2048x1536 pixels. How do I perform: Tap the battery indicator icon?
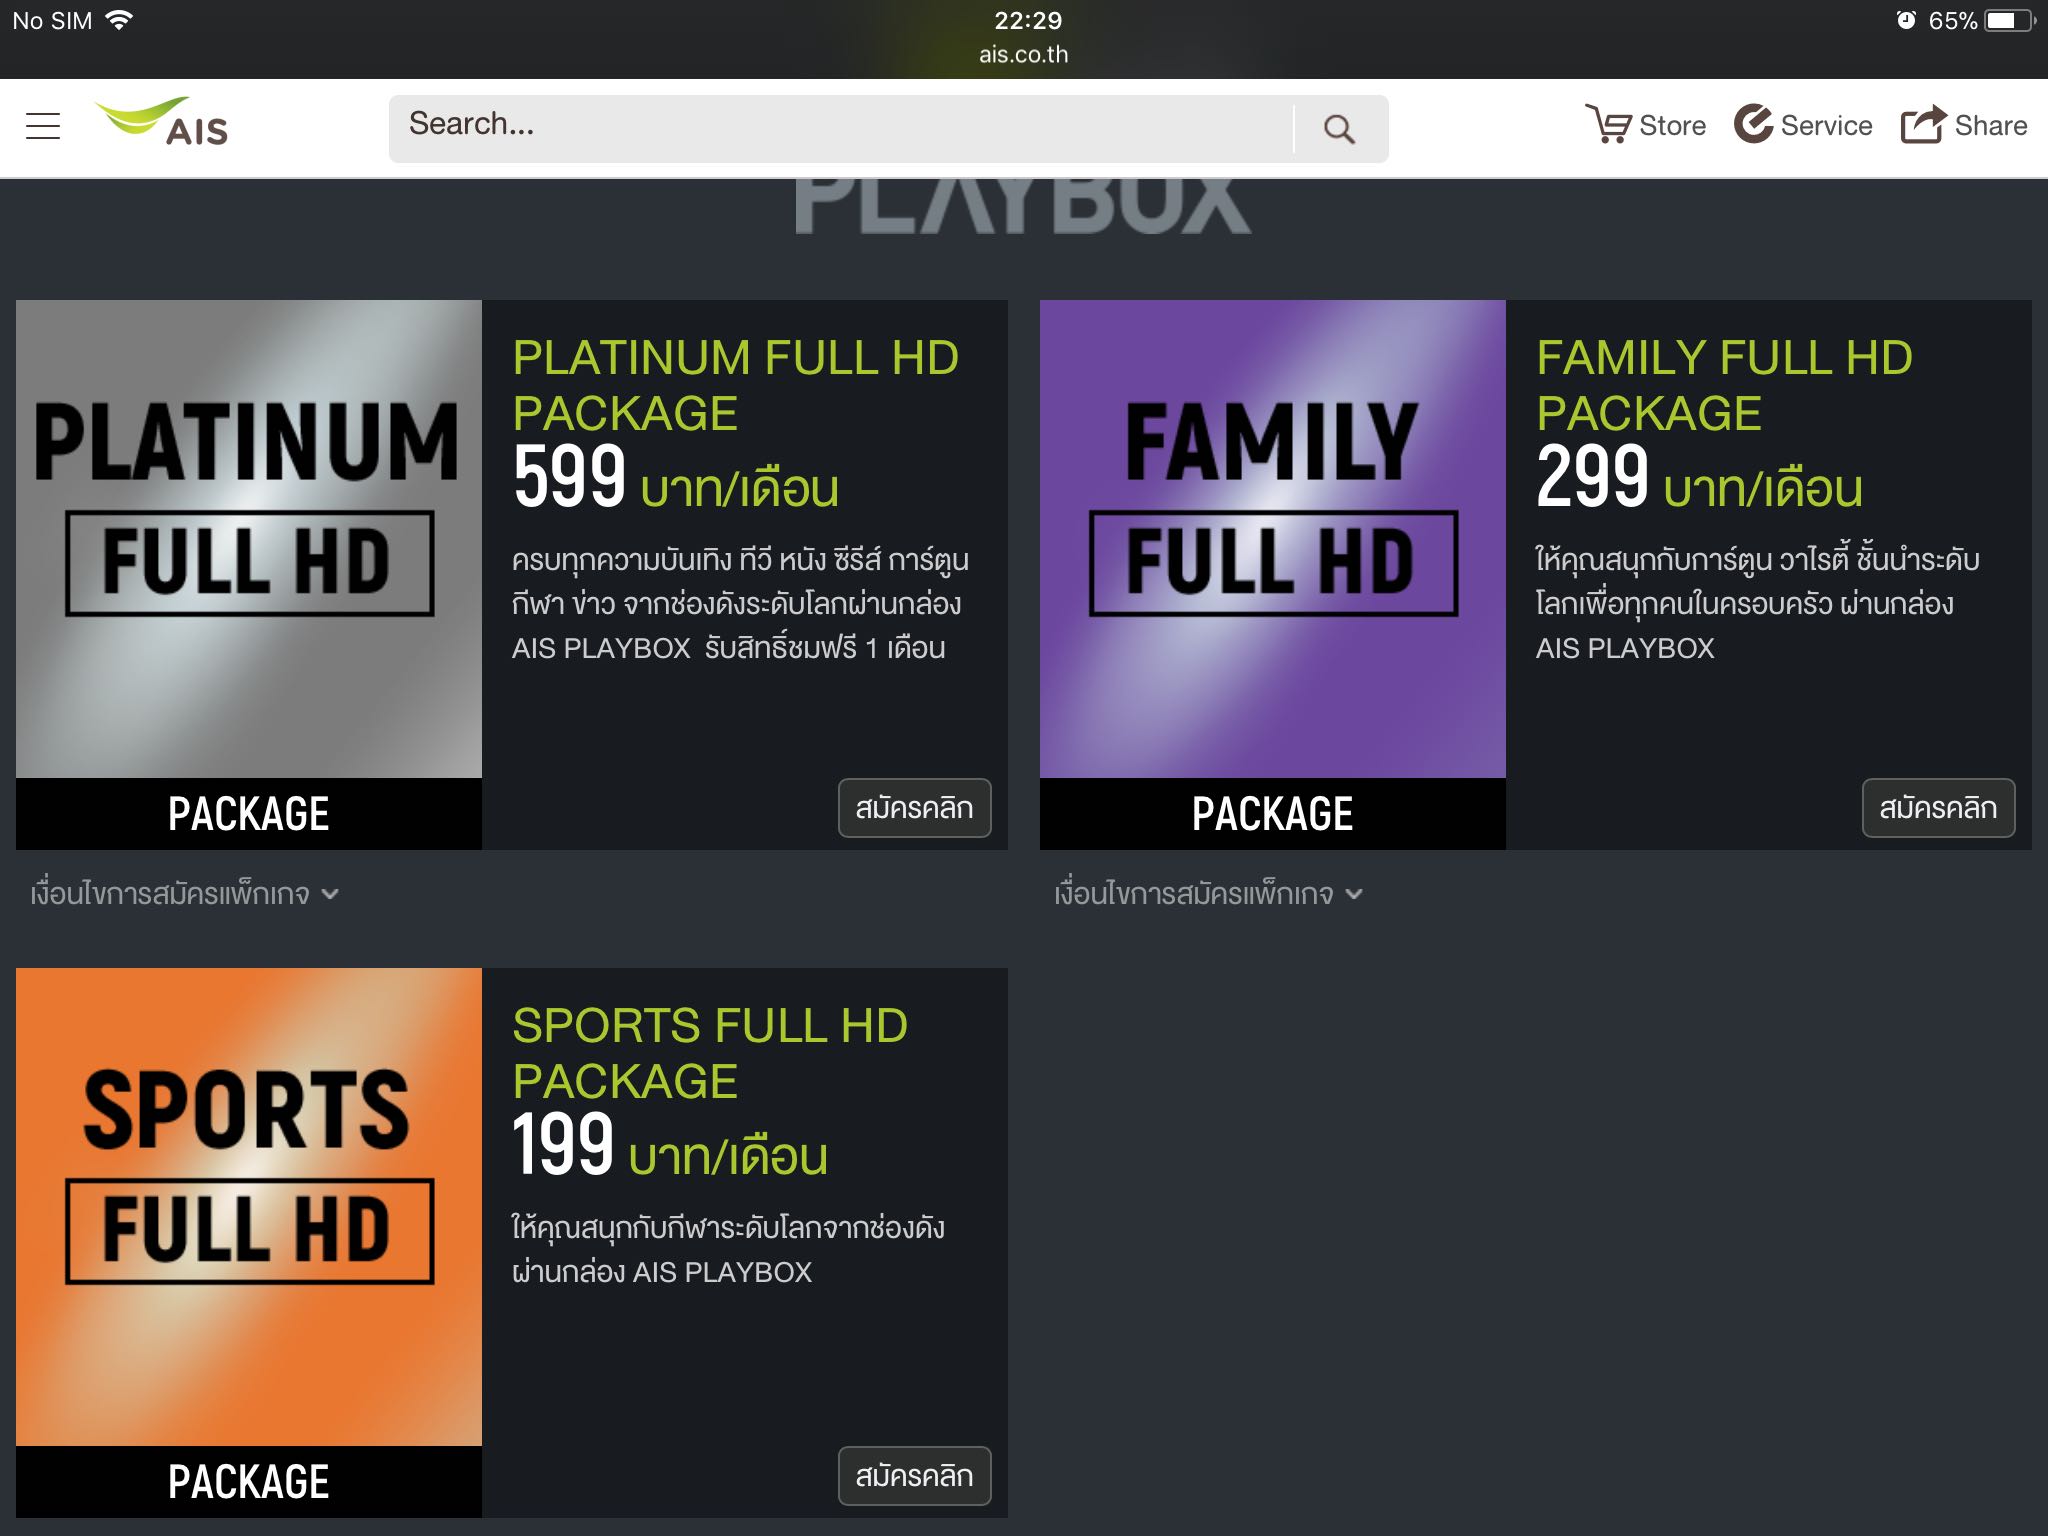pyautogui.click(x=2010, y=21)
